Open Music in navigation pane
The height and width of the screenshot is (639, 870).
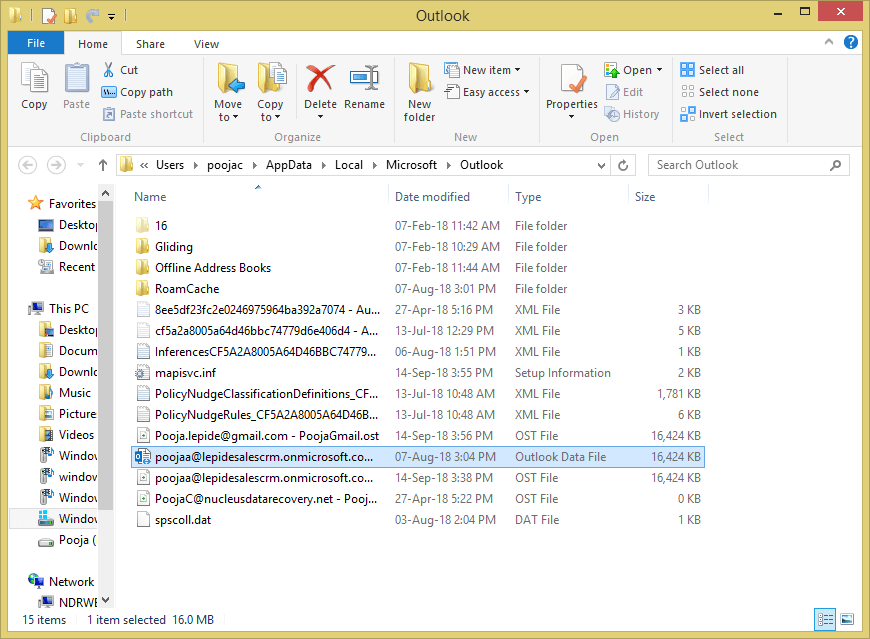(64, 393)
